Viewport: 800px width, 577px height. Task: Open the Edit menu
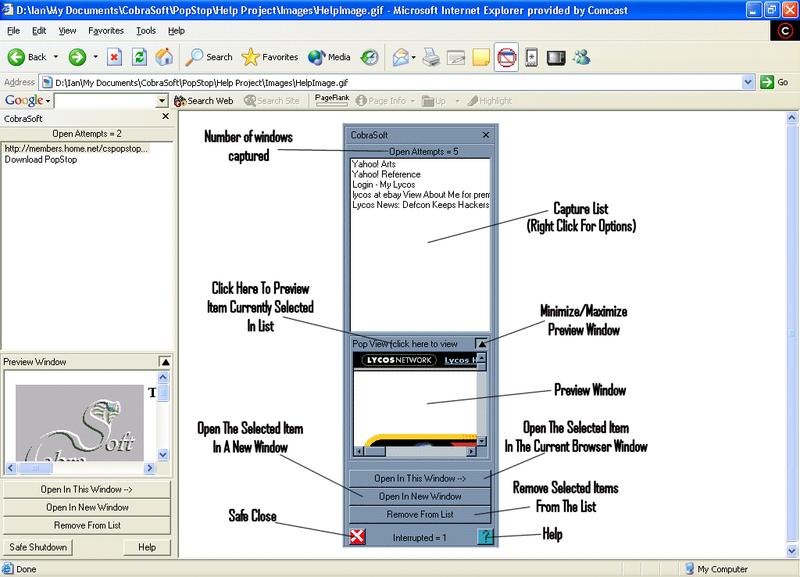click(39, 31)
